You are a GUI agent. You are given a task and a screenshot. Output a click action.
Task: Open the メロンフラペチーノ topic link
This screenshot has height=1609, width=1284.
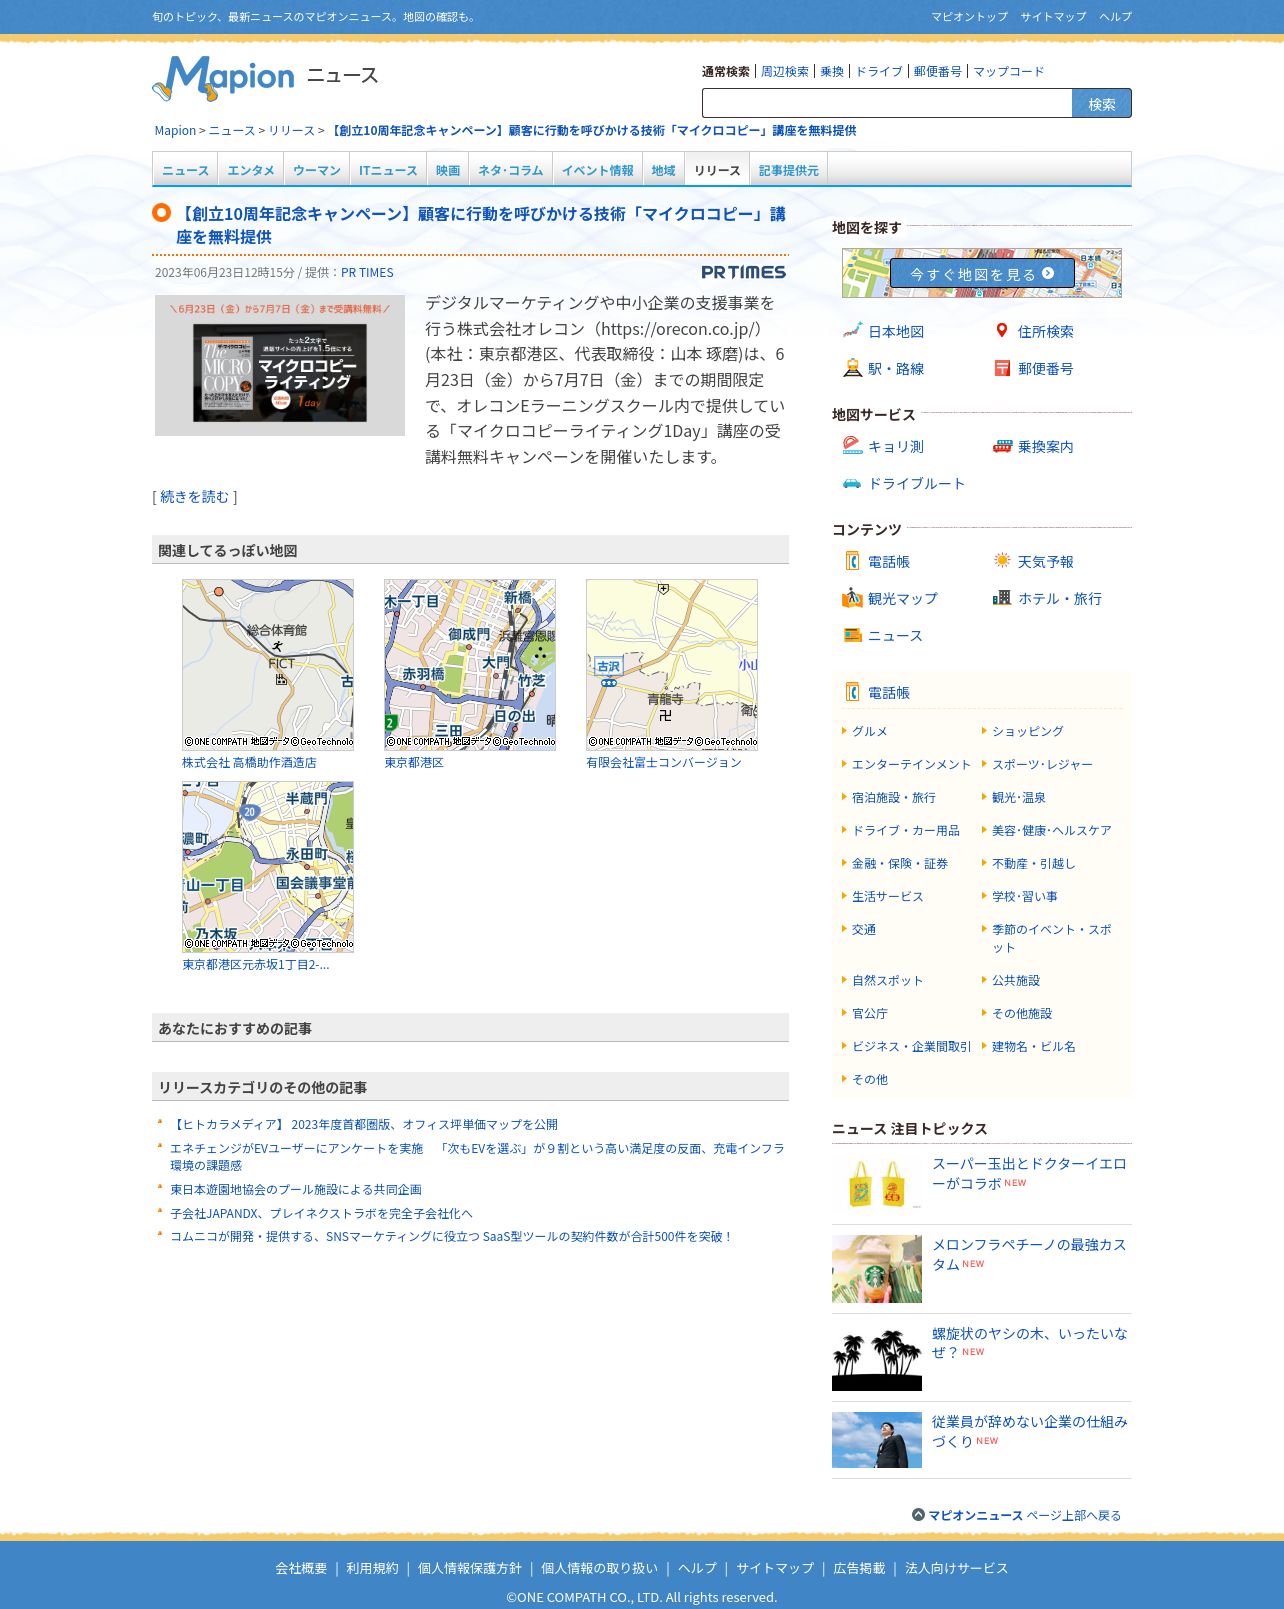tap(1029, 1254)
